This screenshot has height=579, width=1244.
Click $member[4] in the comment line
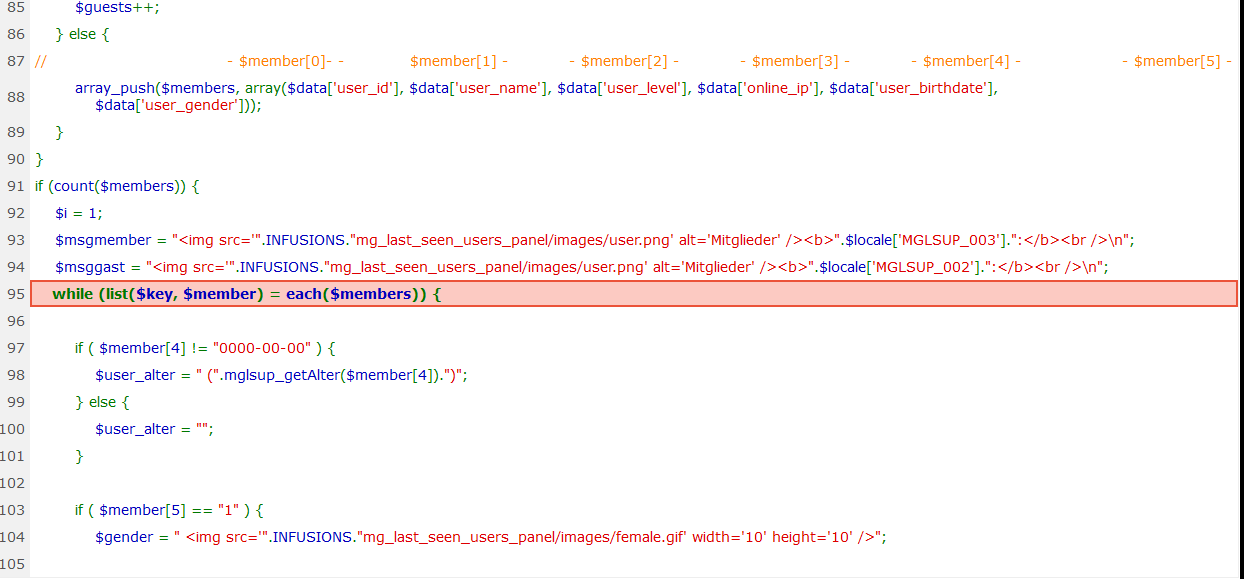(x=966, y=61)
